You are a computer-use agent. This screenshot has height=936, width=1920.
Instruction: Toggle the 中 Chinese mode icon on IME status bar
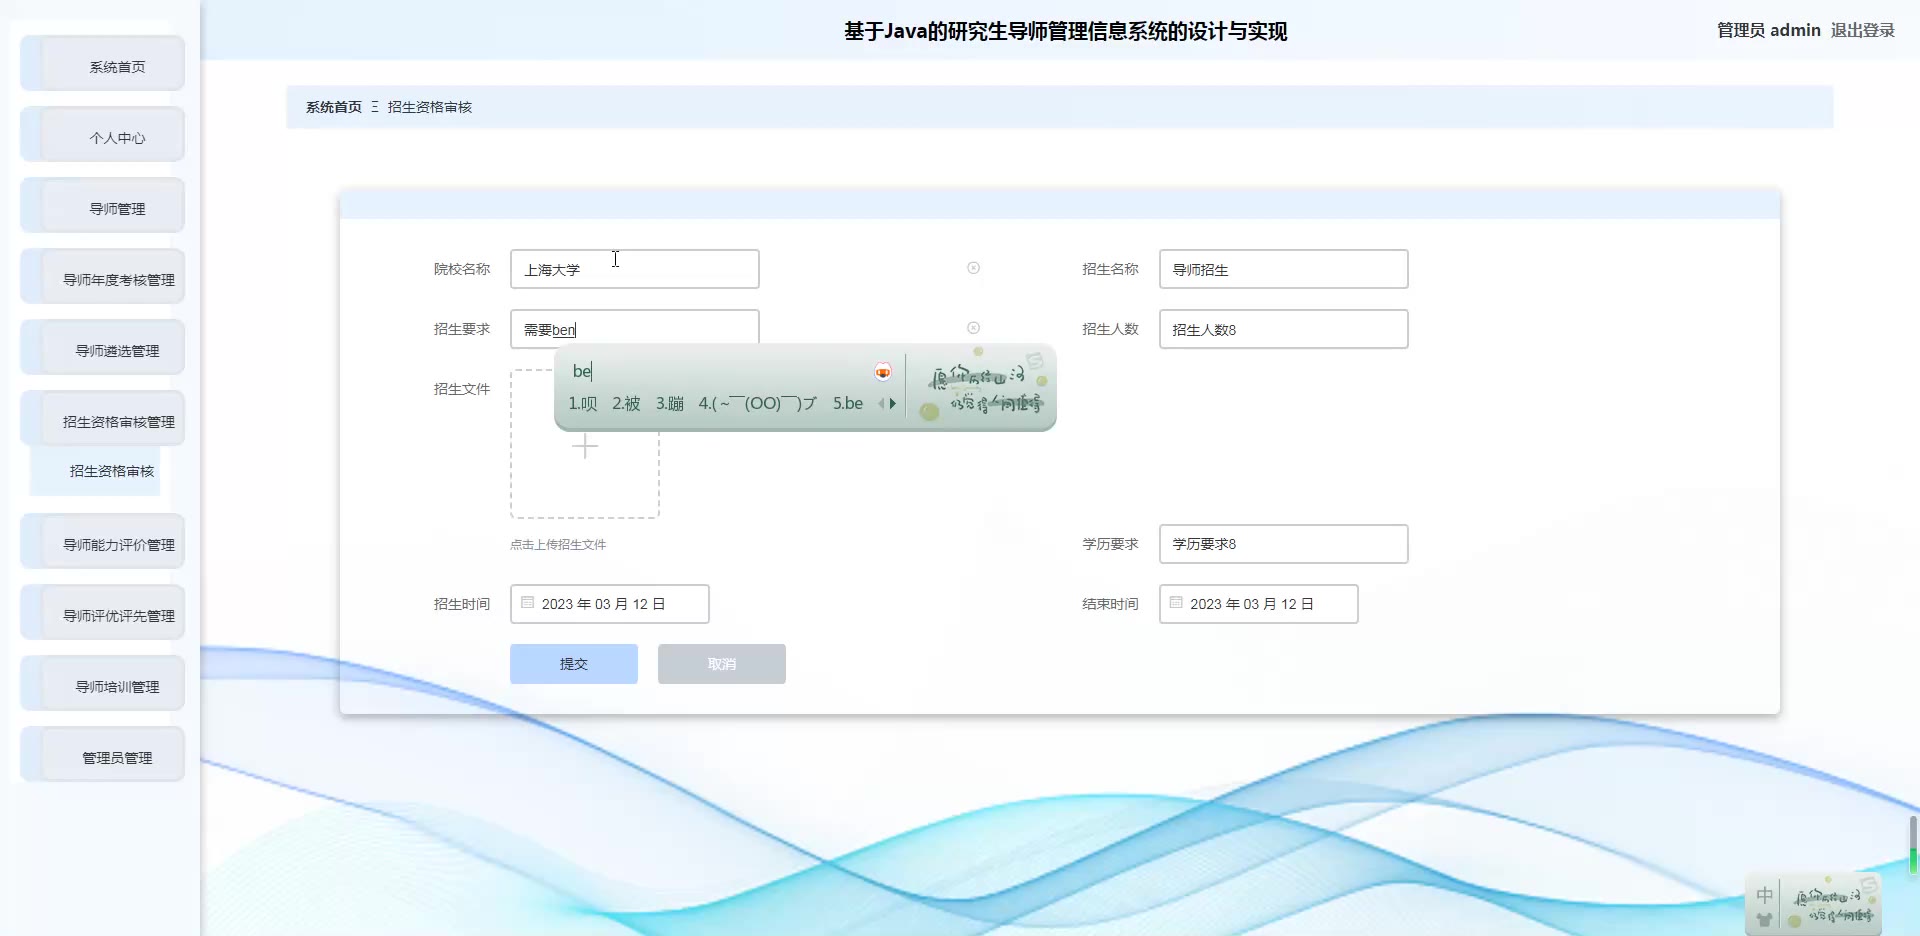[x=1765, y=895]
